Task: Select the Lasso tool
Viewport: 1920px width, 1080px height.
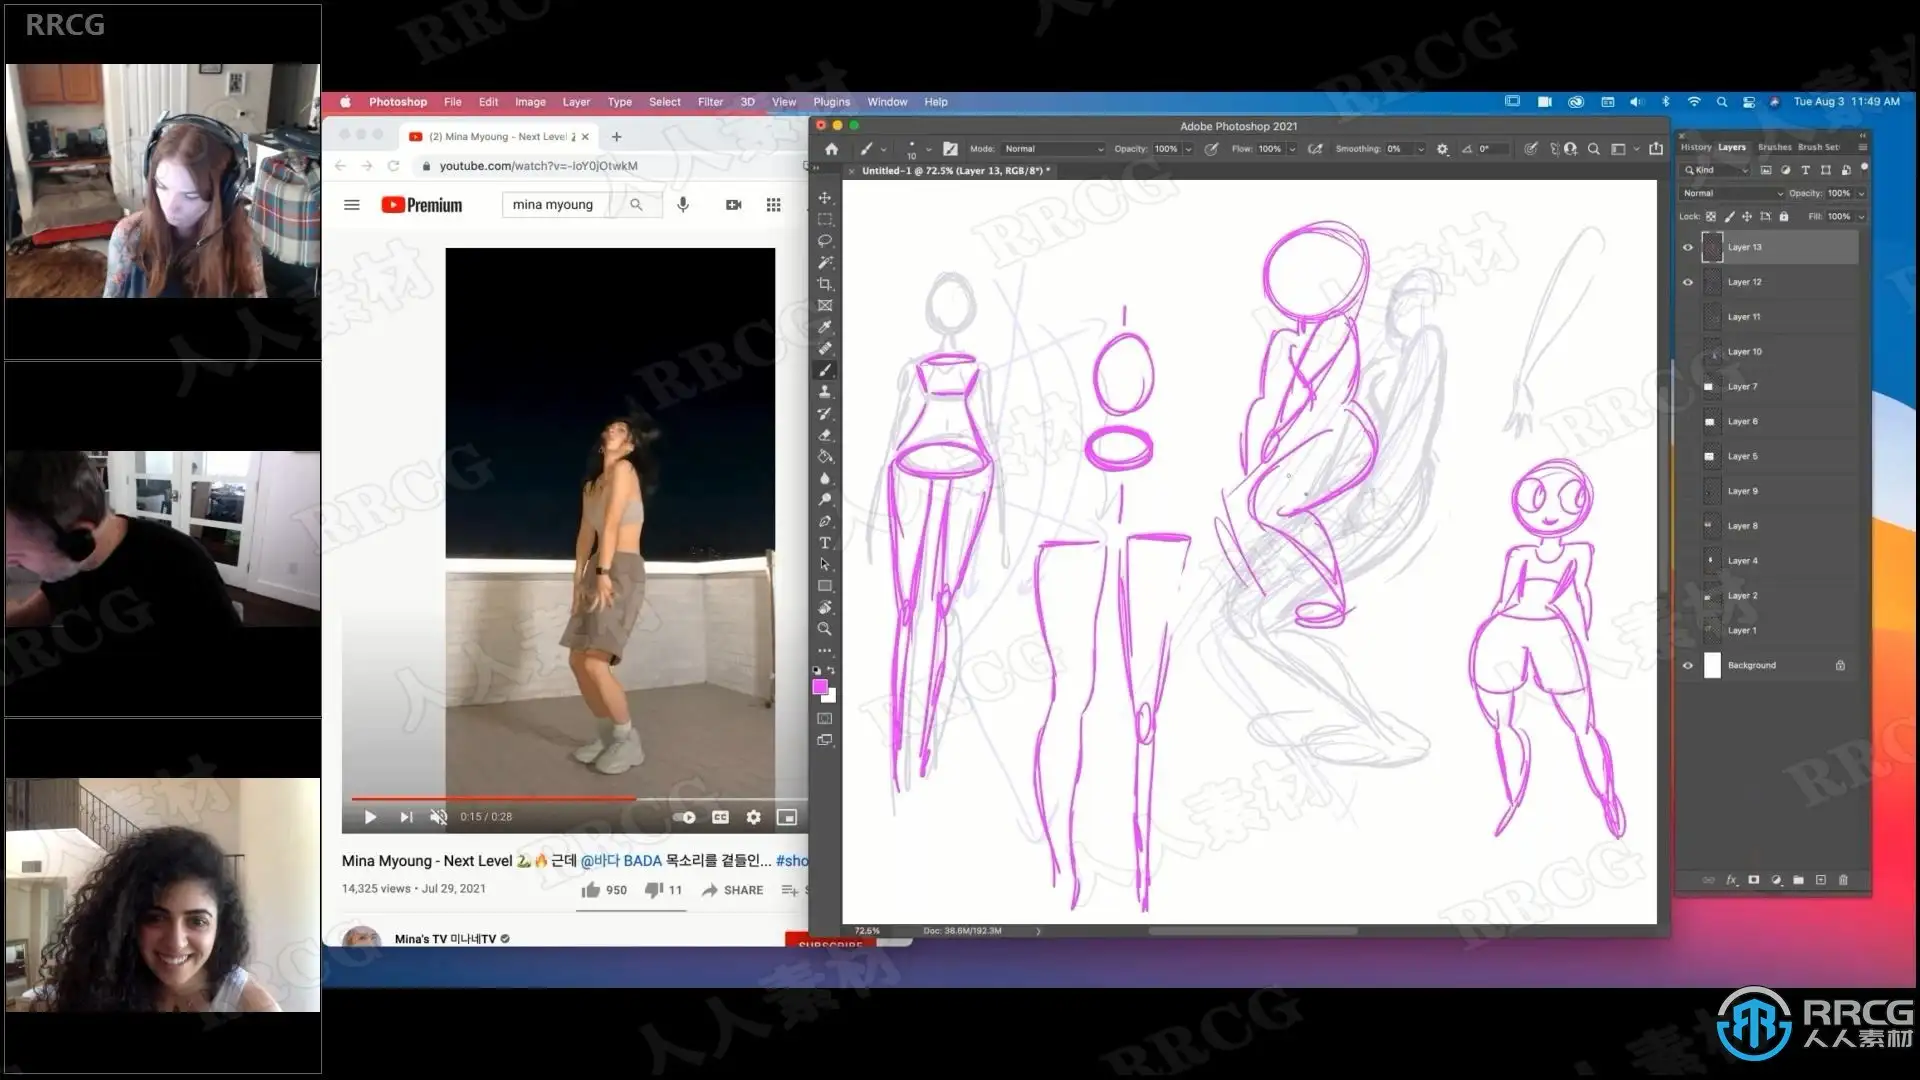Action: 825,241
